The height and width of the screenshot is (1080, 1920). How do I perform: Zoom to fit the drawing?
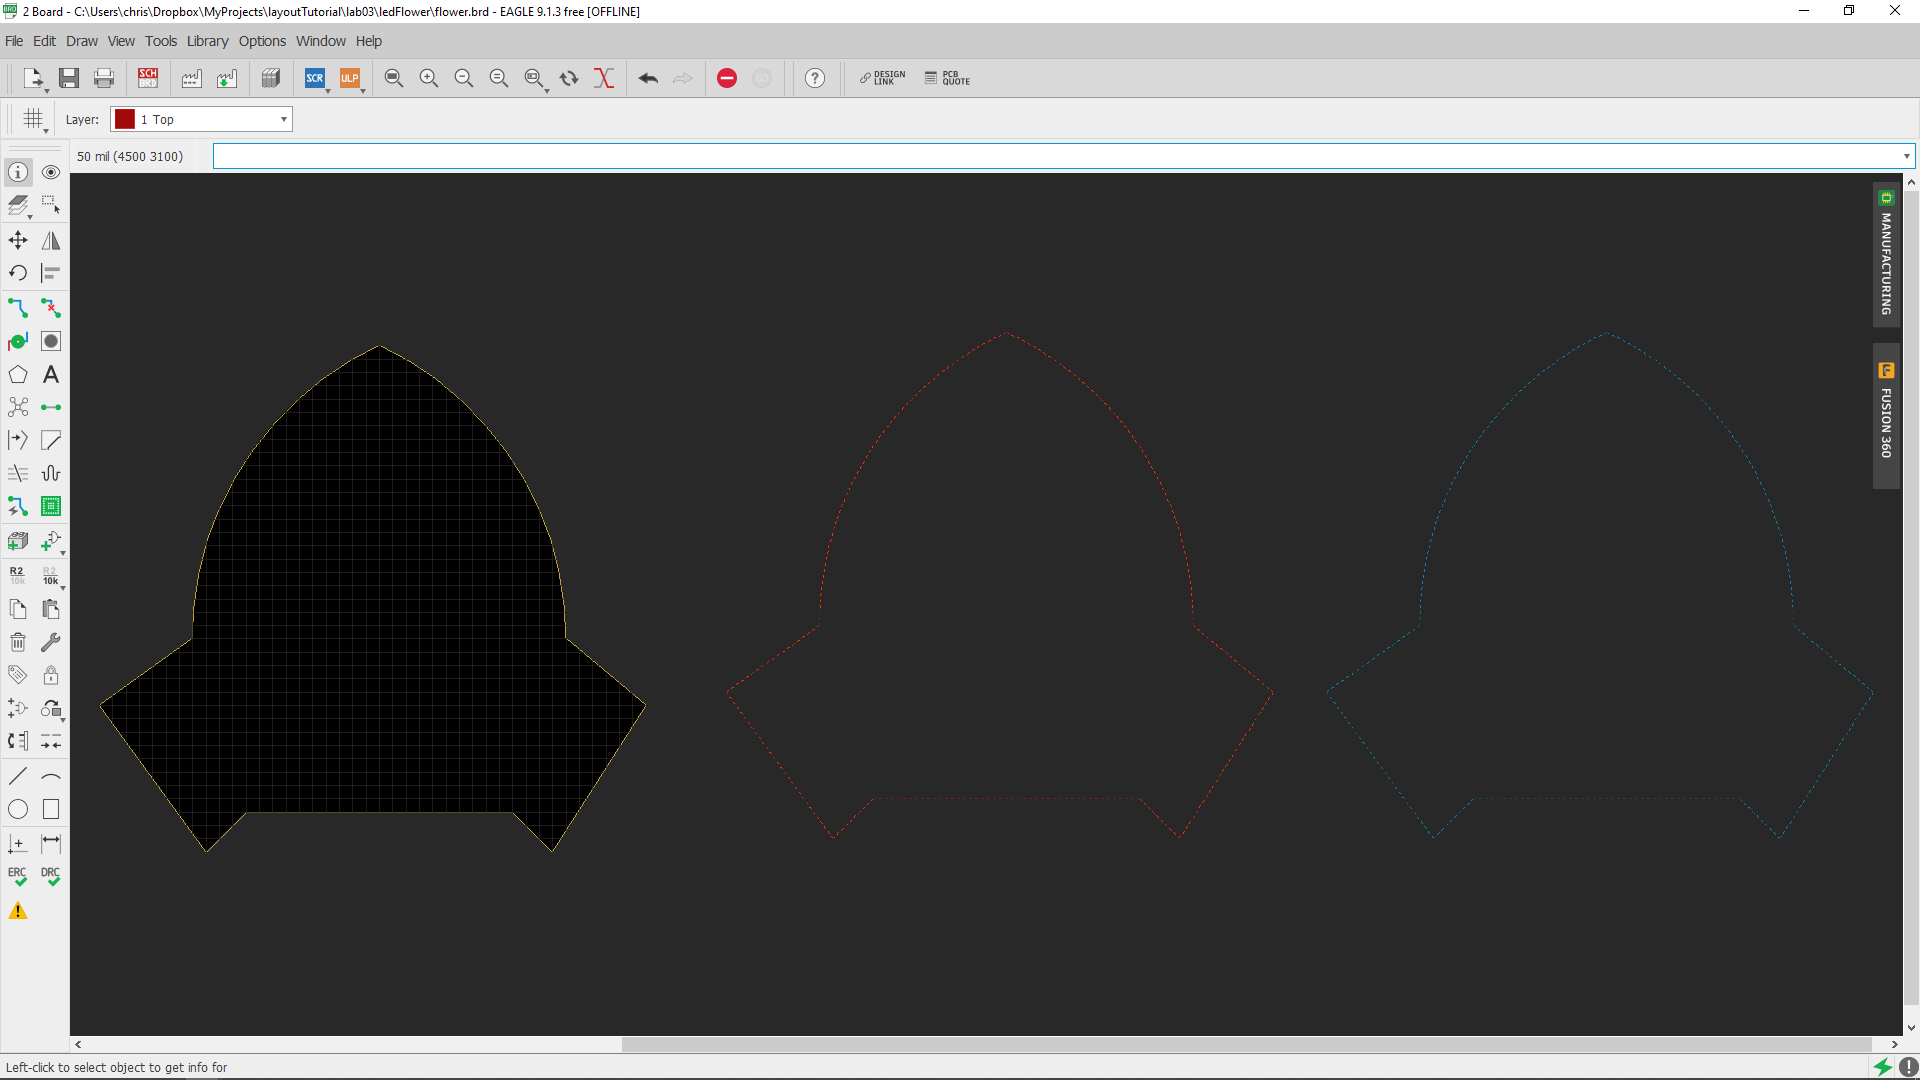[394, 78]
